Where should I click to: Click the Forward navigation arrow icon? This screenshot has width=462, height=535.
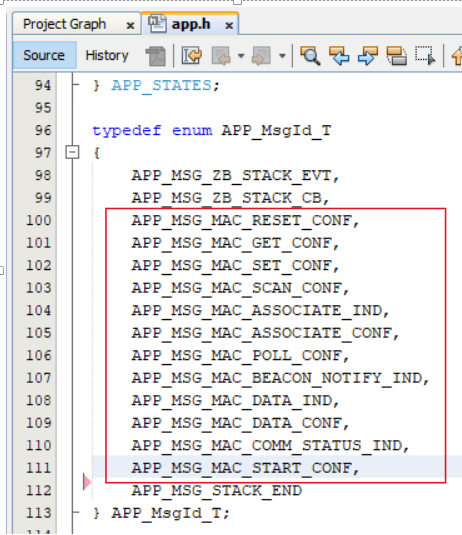pos(261,56)
